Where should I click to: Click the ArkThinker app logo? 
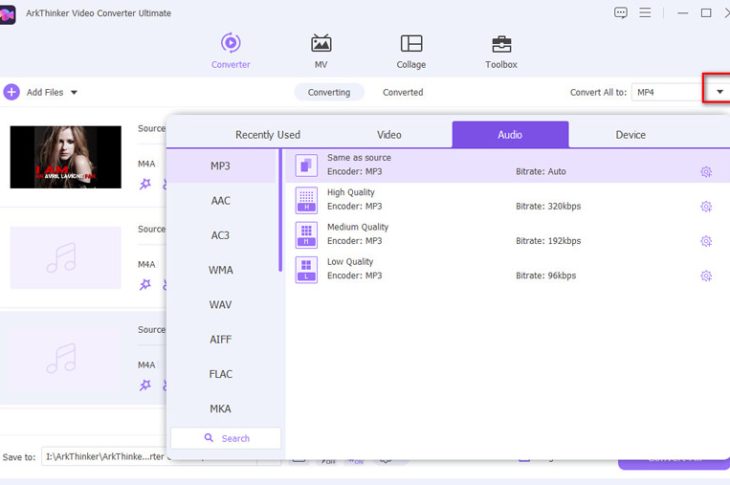(7, 14)
